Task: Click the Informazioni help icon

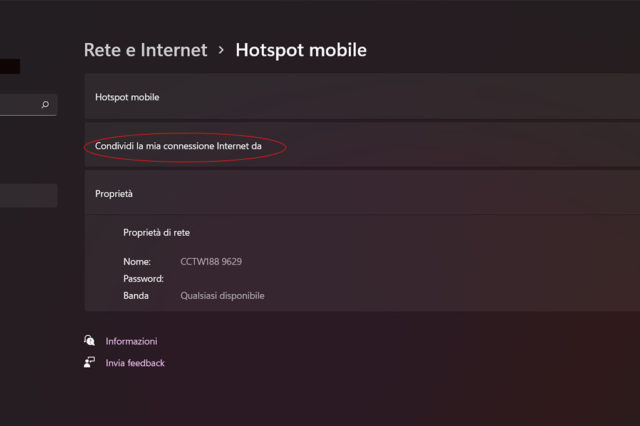Action: (90, 341)
